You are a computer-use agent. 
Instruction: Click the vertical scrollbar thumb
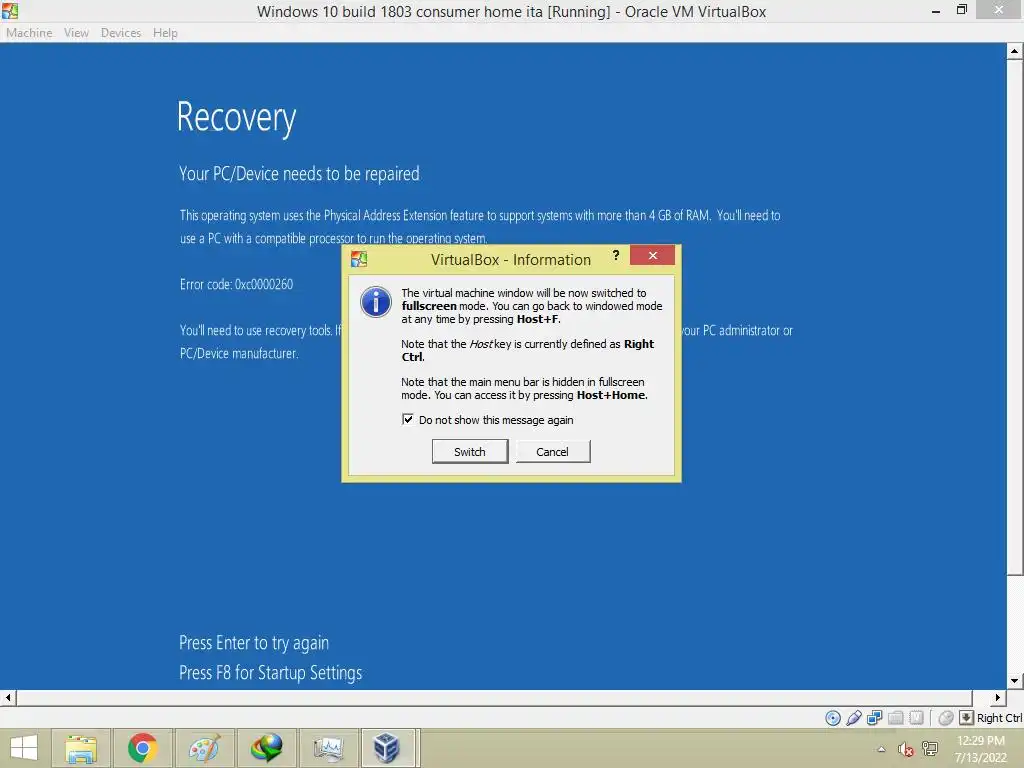coord(1015,317)
